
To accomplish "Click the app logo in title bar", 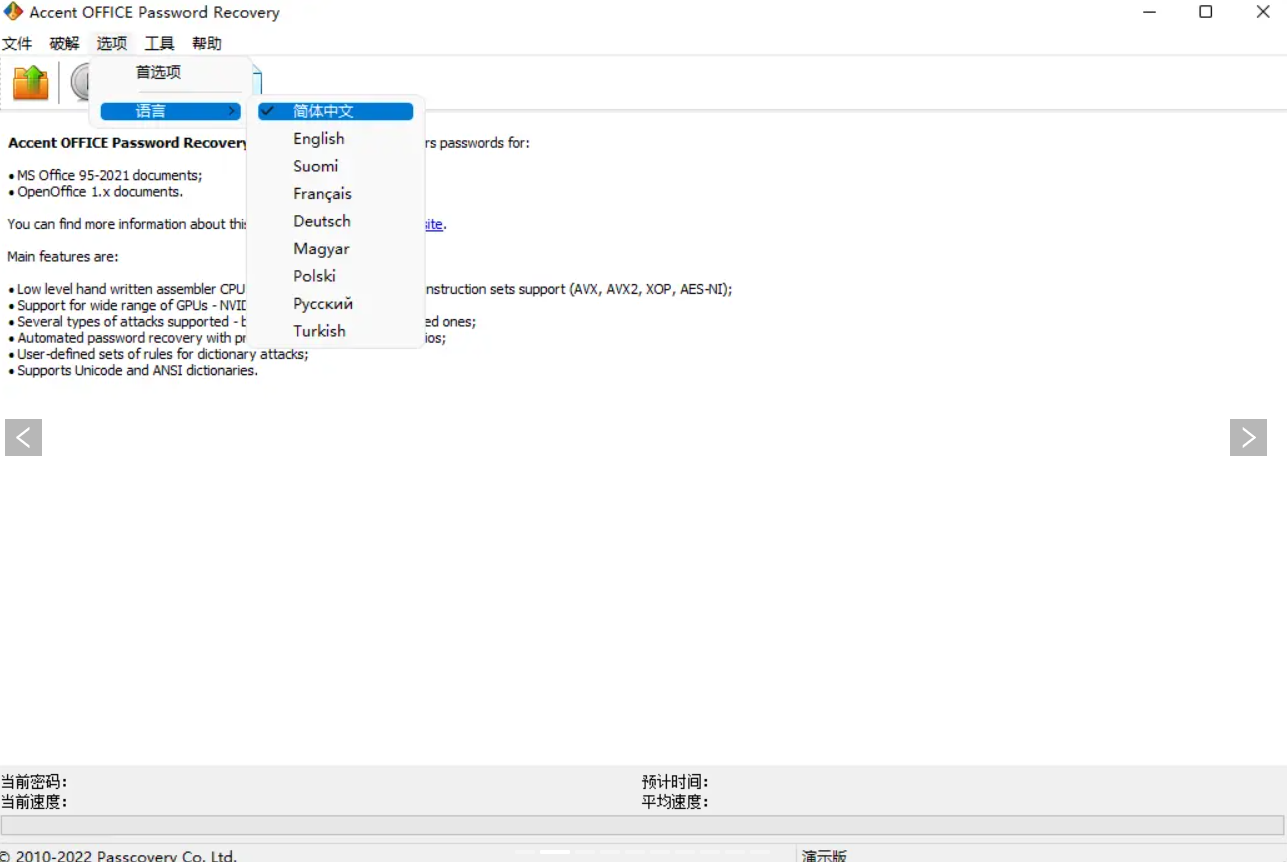I will coord(13,13).
